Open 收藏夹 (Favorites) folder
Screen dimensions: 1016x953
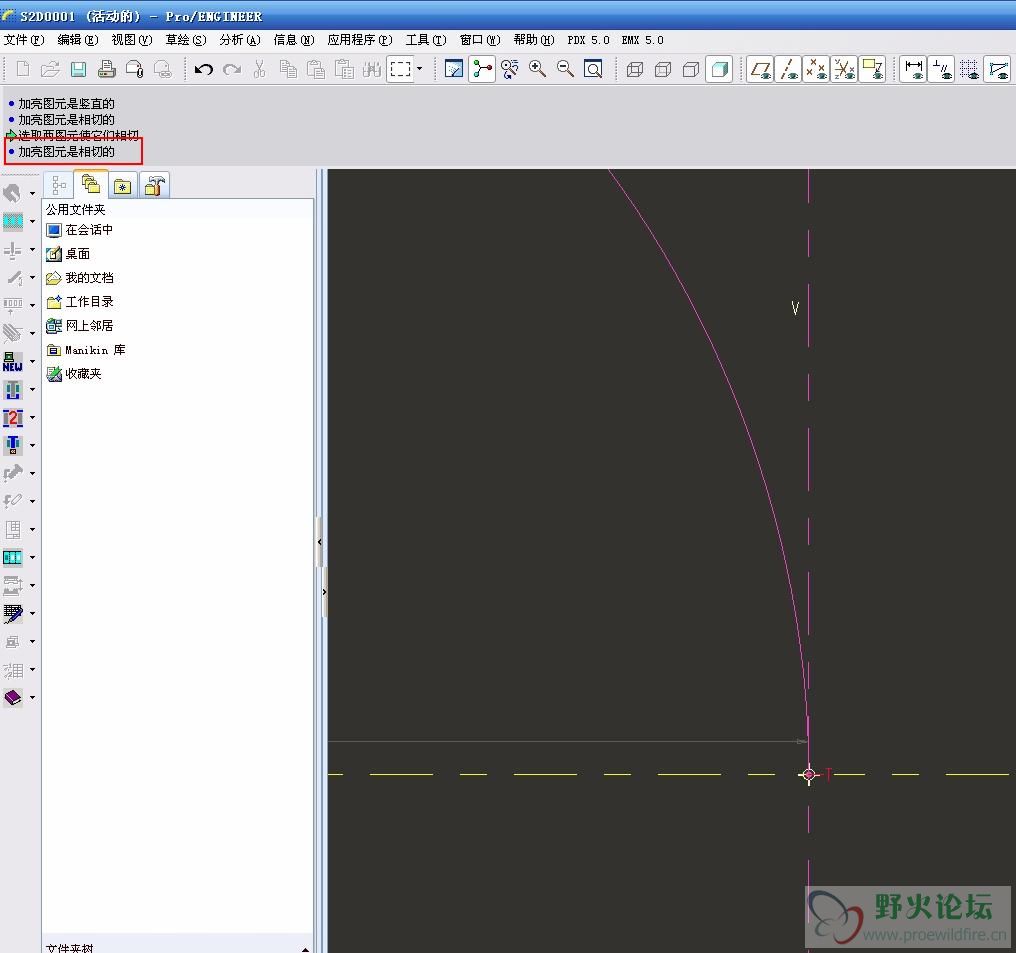click(74, 374)
